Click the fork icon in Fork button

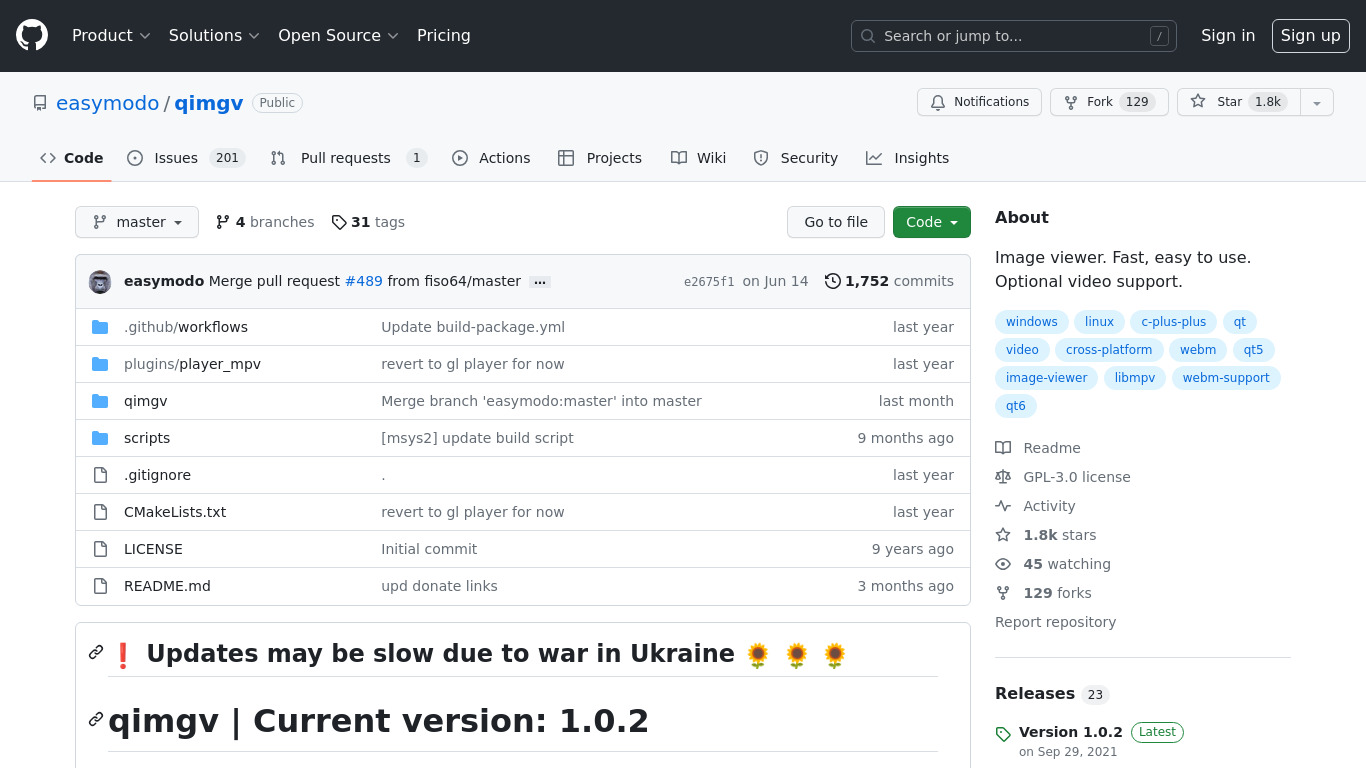[x=1071, y=102]
